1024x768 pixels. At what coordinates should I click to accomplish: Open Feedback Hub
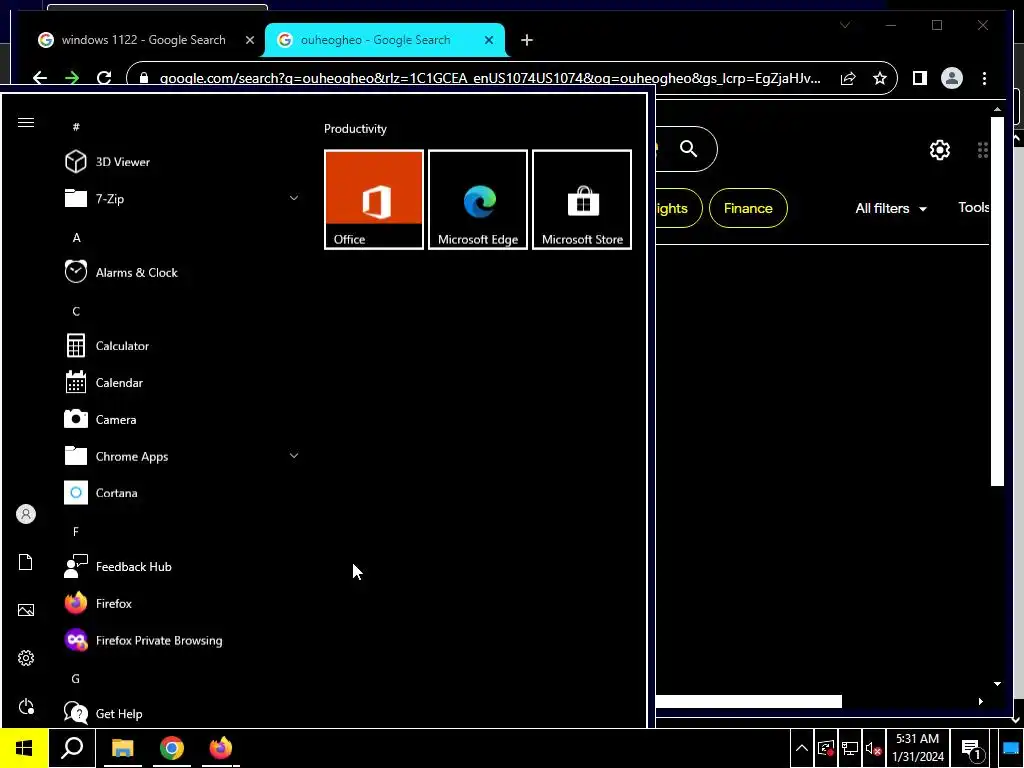[182, 567]
